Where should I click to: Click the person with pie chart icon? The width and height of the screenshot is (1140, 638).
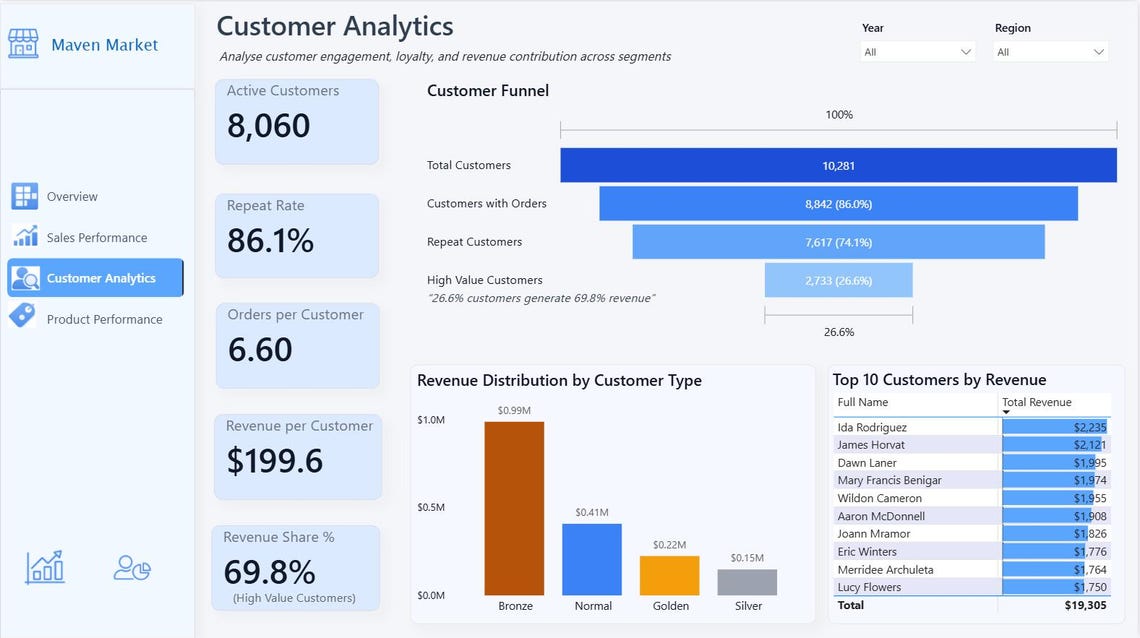click(x=132, y=568)
